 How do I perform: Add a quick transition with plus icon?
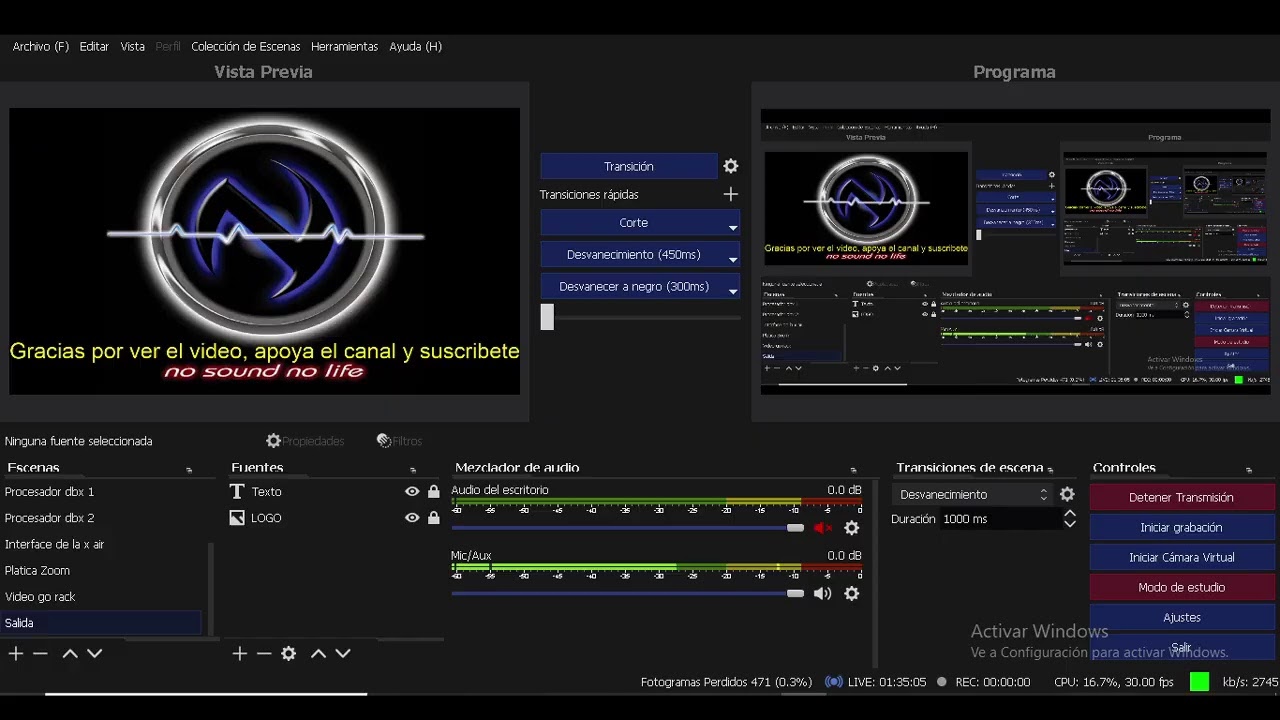click(731, 194)
